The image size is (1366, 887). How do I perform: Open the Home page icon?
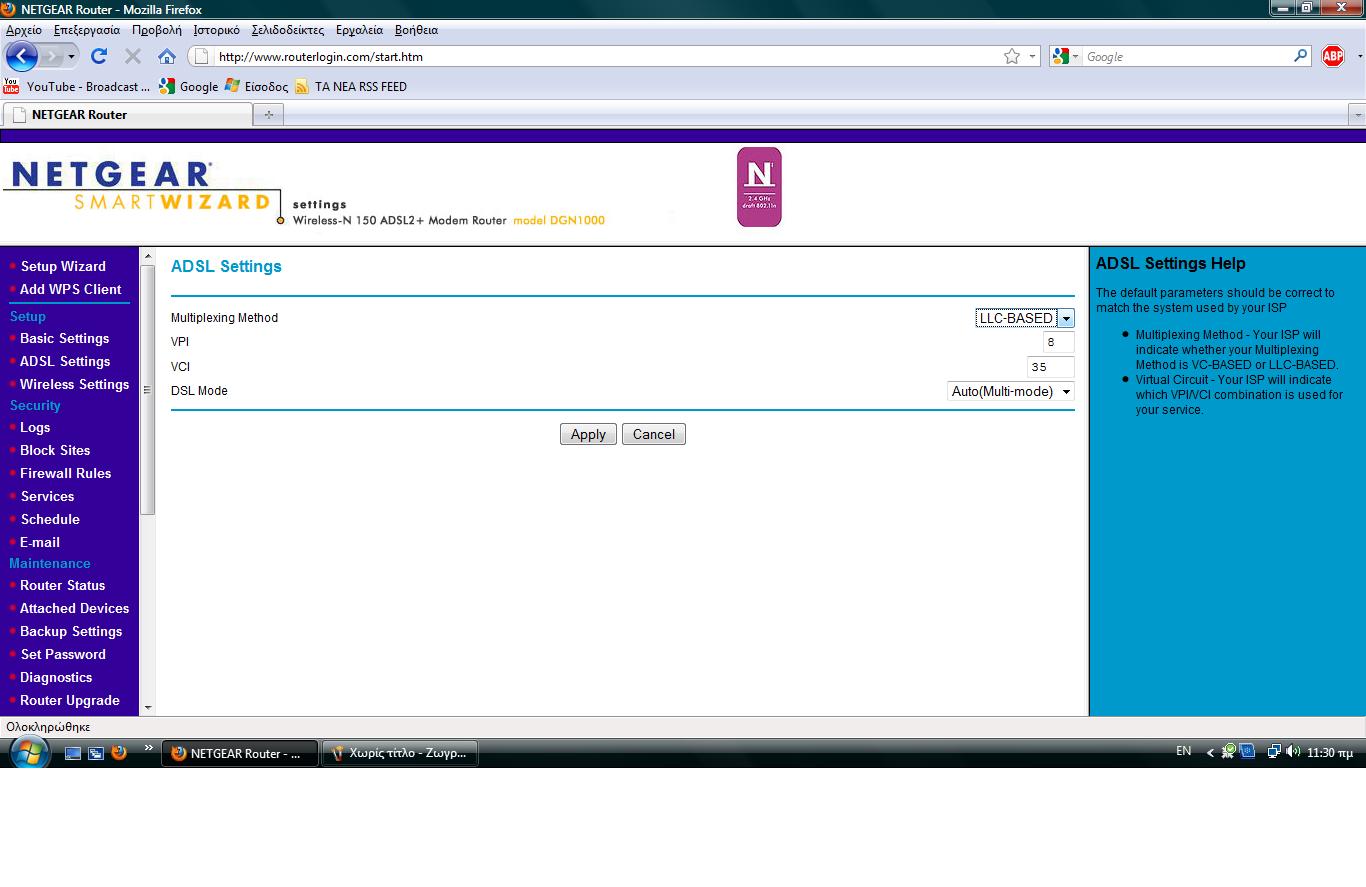click(167, 56)
